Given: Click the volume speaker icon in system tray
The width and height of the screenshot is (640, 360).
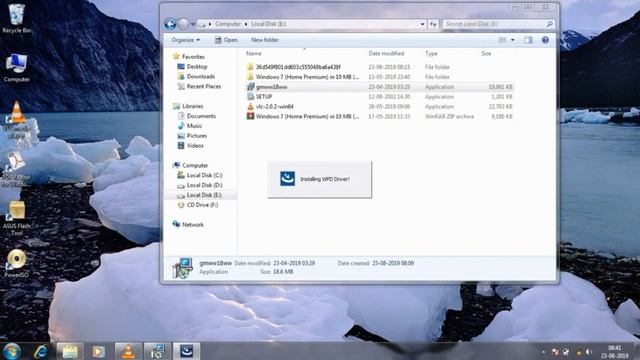Looking at the screenshot, I should coord(589,352).
